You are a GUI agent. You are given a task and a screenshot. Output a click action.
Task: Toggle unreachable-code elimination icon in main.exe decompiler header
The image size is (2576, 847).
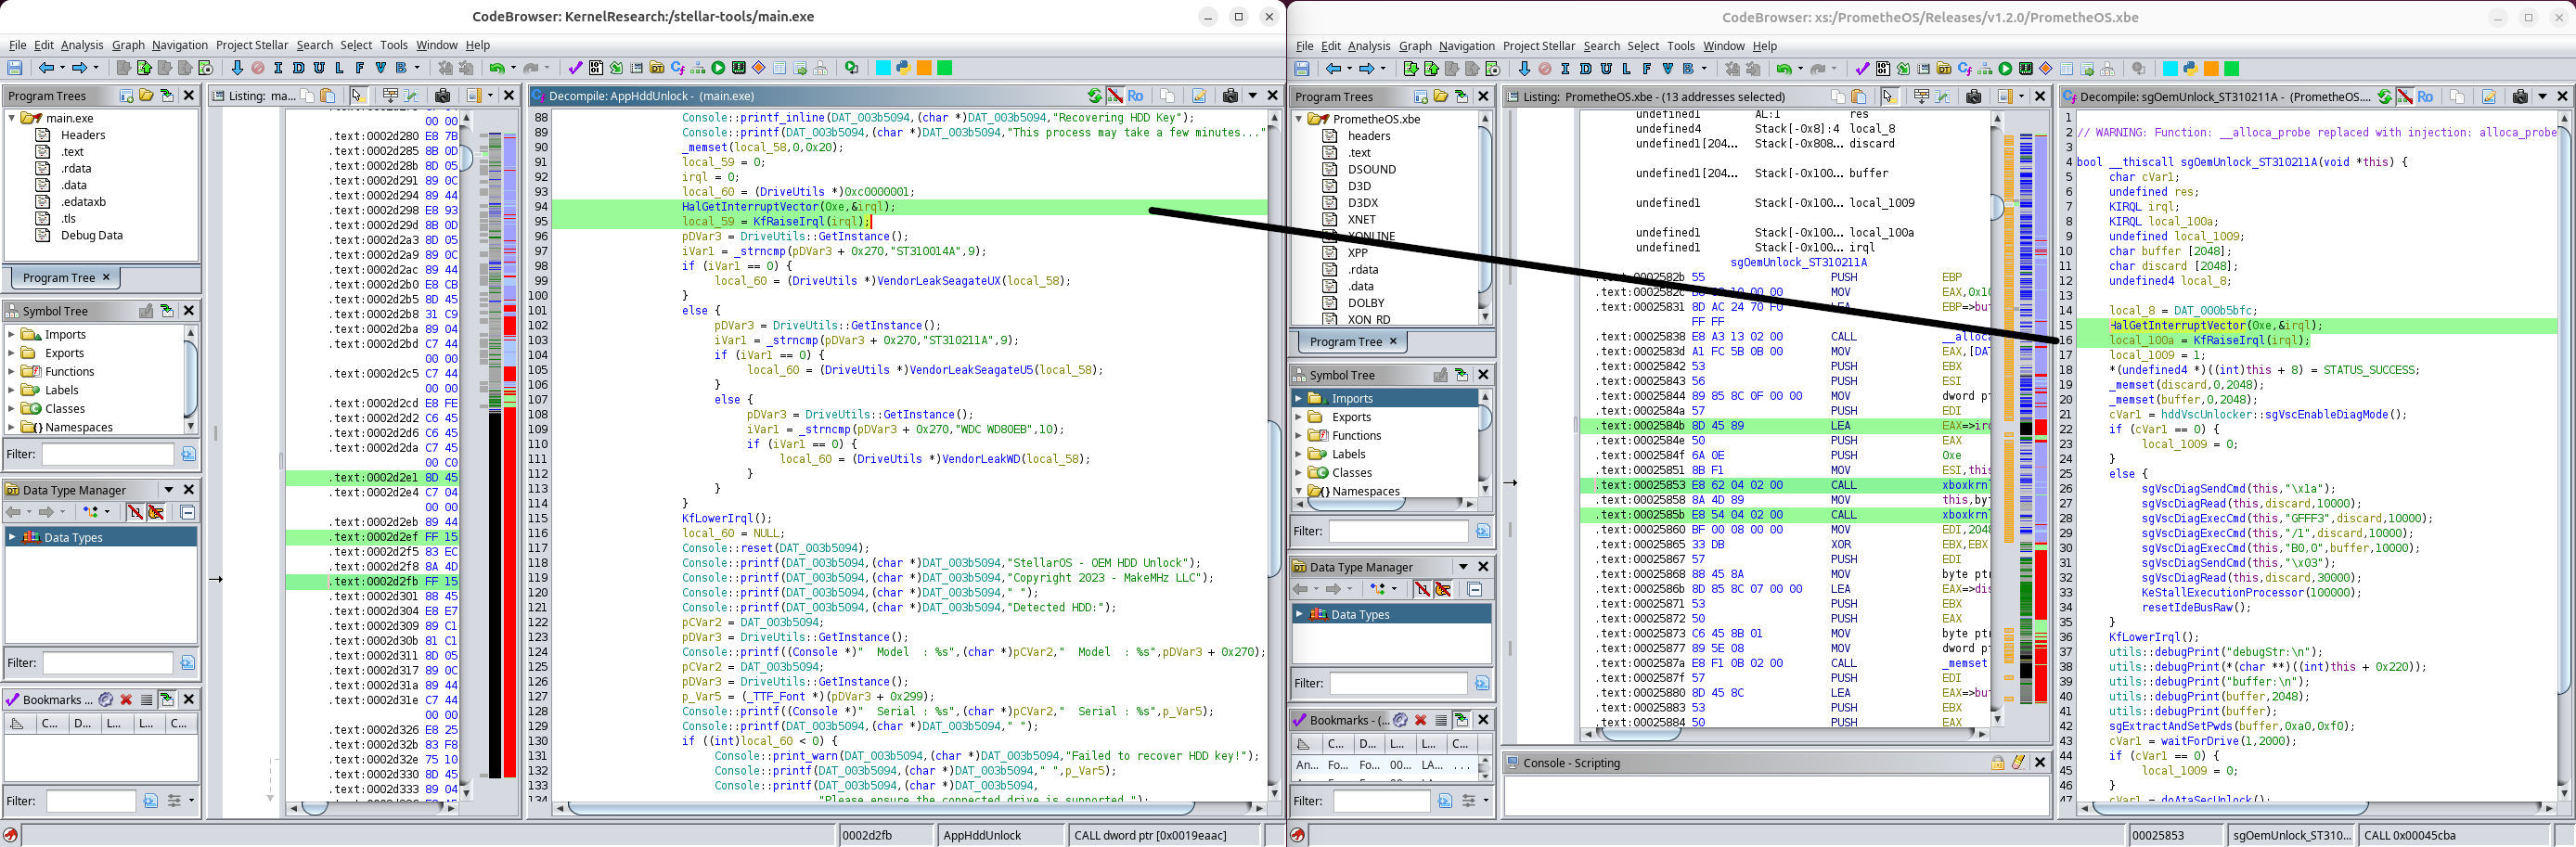tap(1115, 95)
